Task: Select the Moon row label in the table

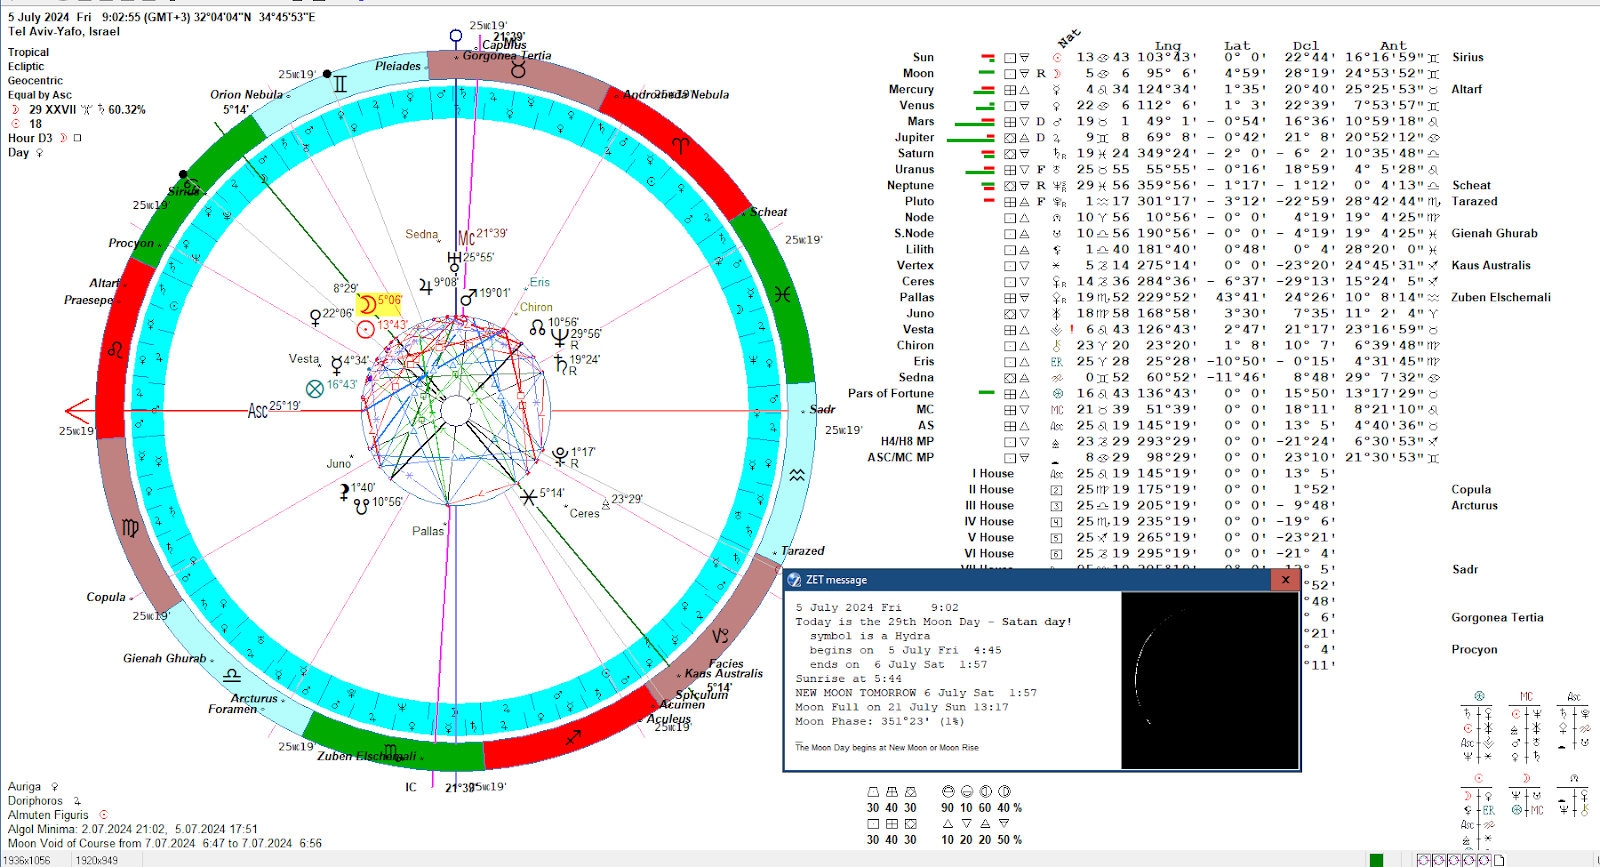Action: pos(918,73)
